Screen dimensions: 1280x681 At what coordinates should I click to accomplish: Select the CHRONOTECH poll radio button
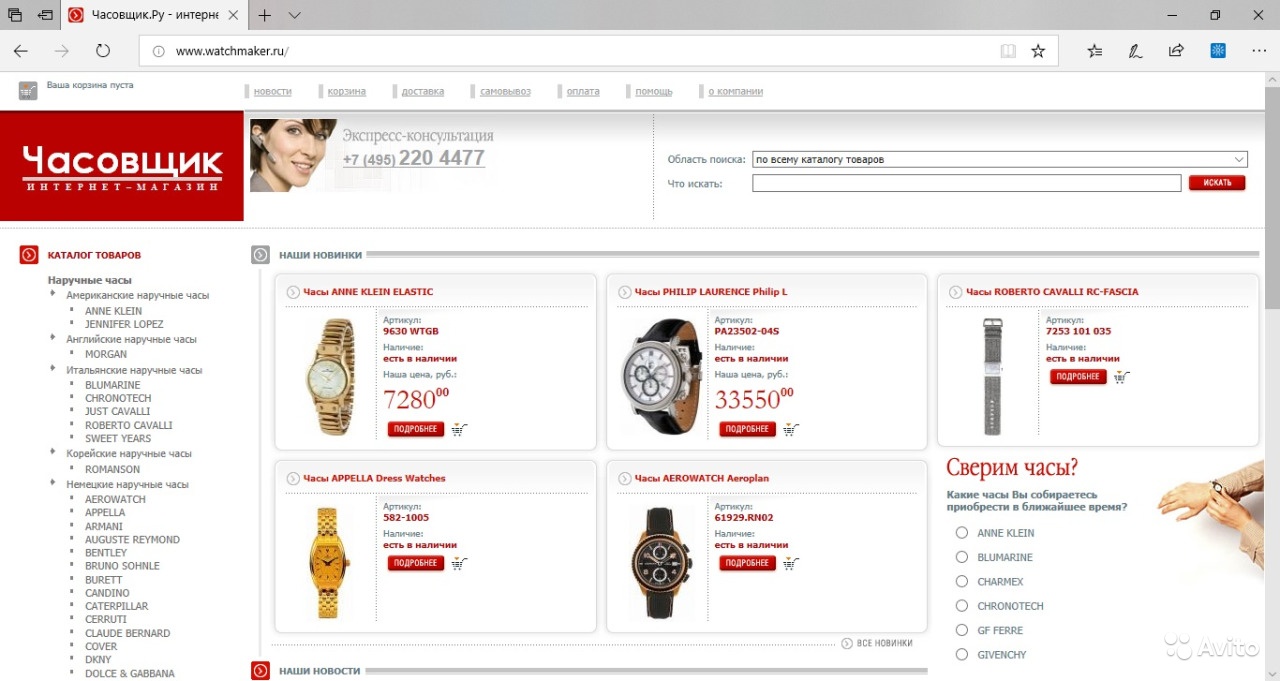tap(962, 606)
